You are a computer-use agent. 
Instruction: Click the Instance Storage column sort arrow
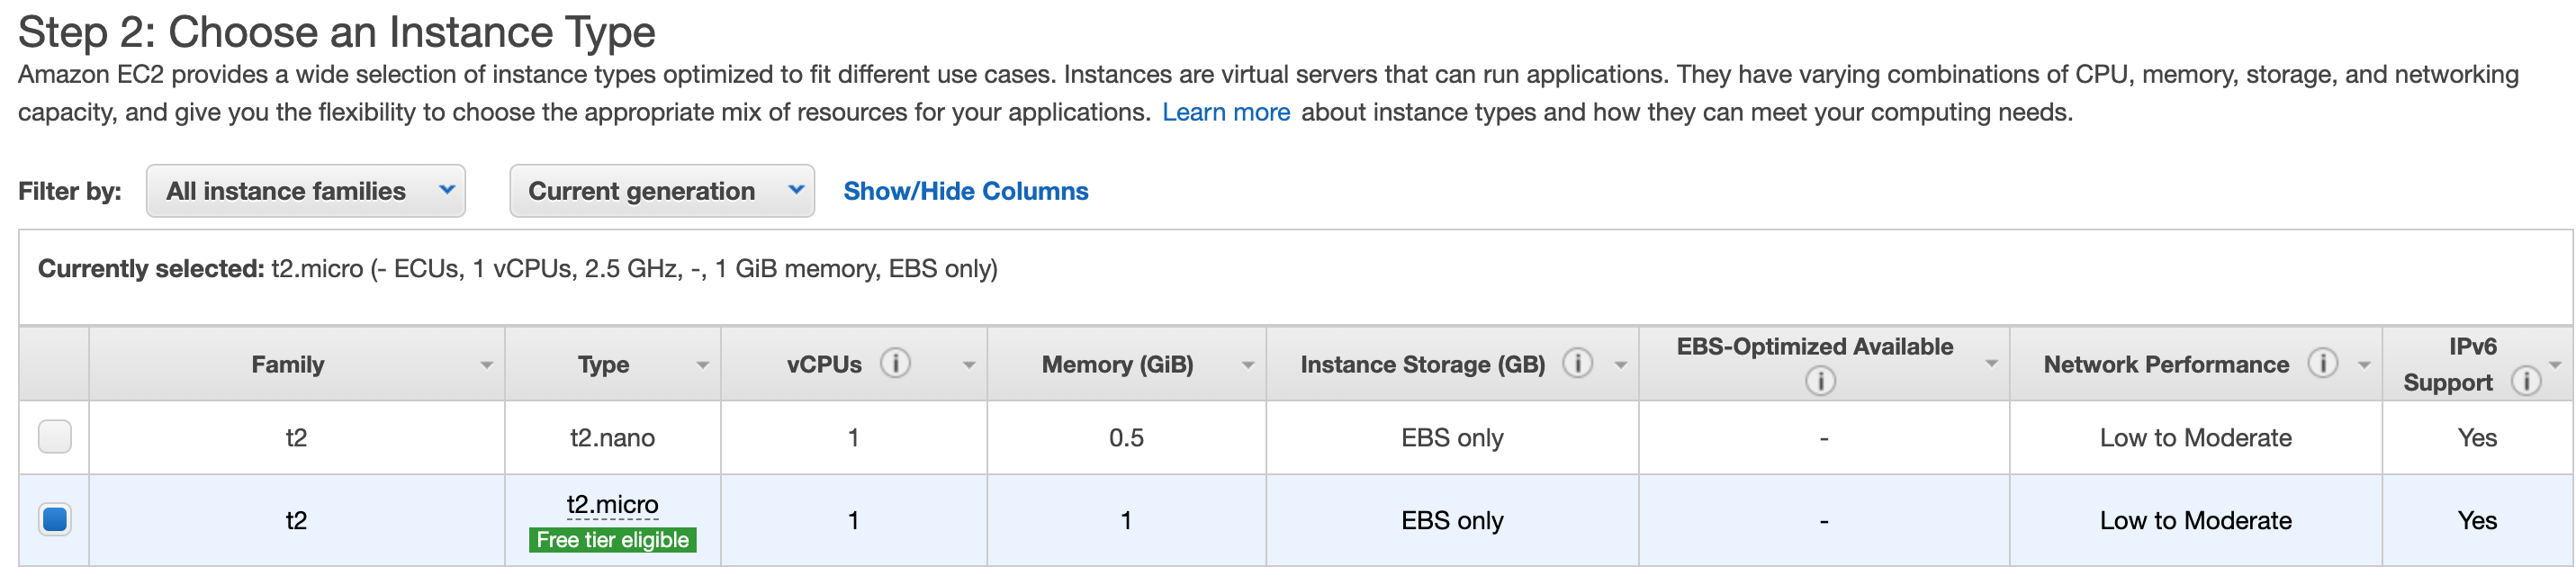[1621, 365]
